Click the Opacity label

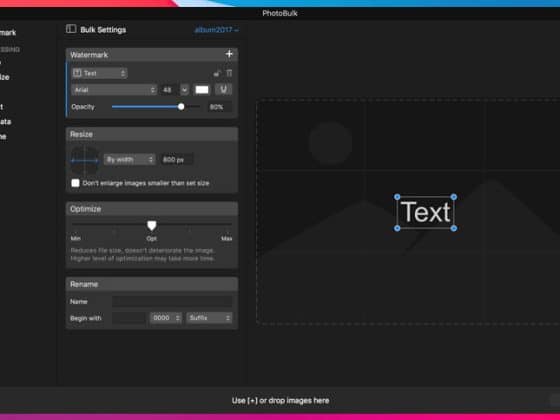(83, 107)
